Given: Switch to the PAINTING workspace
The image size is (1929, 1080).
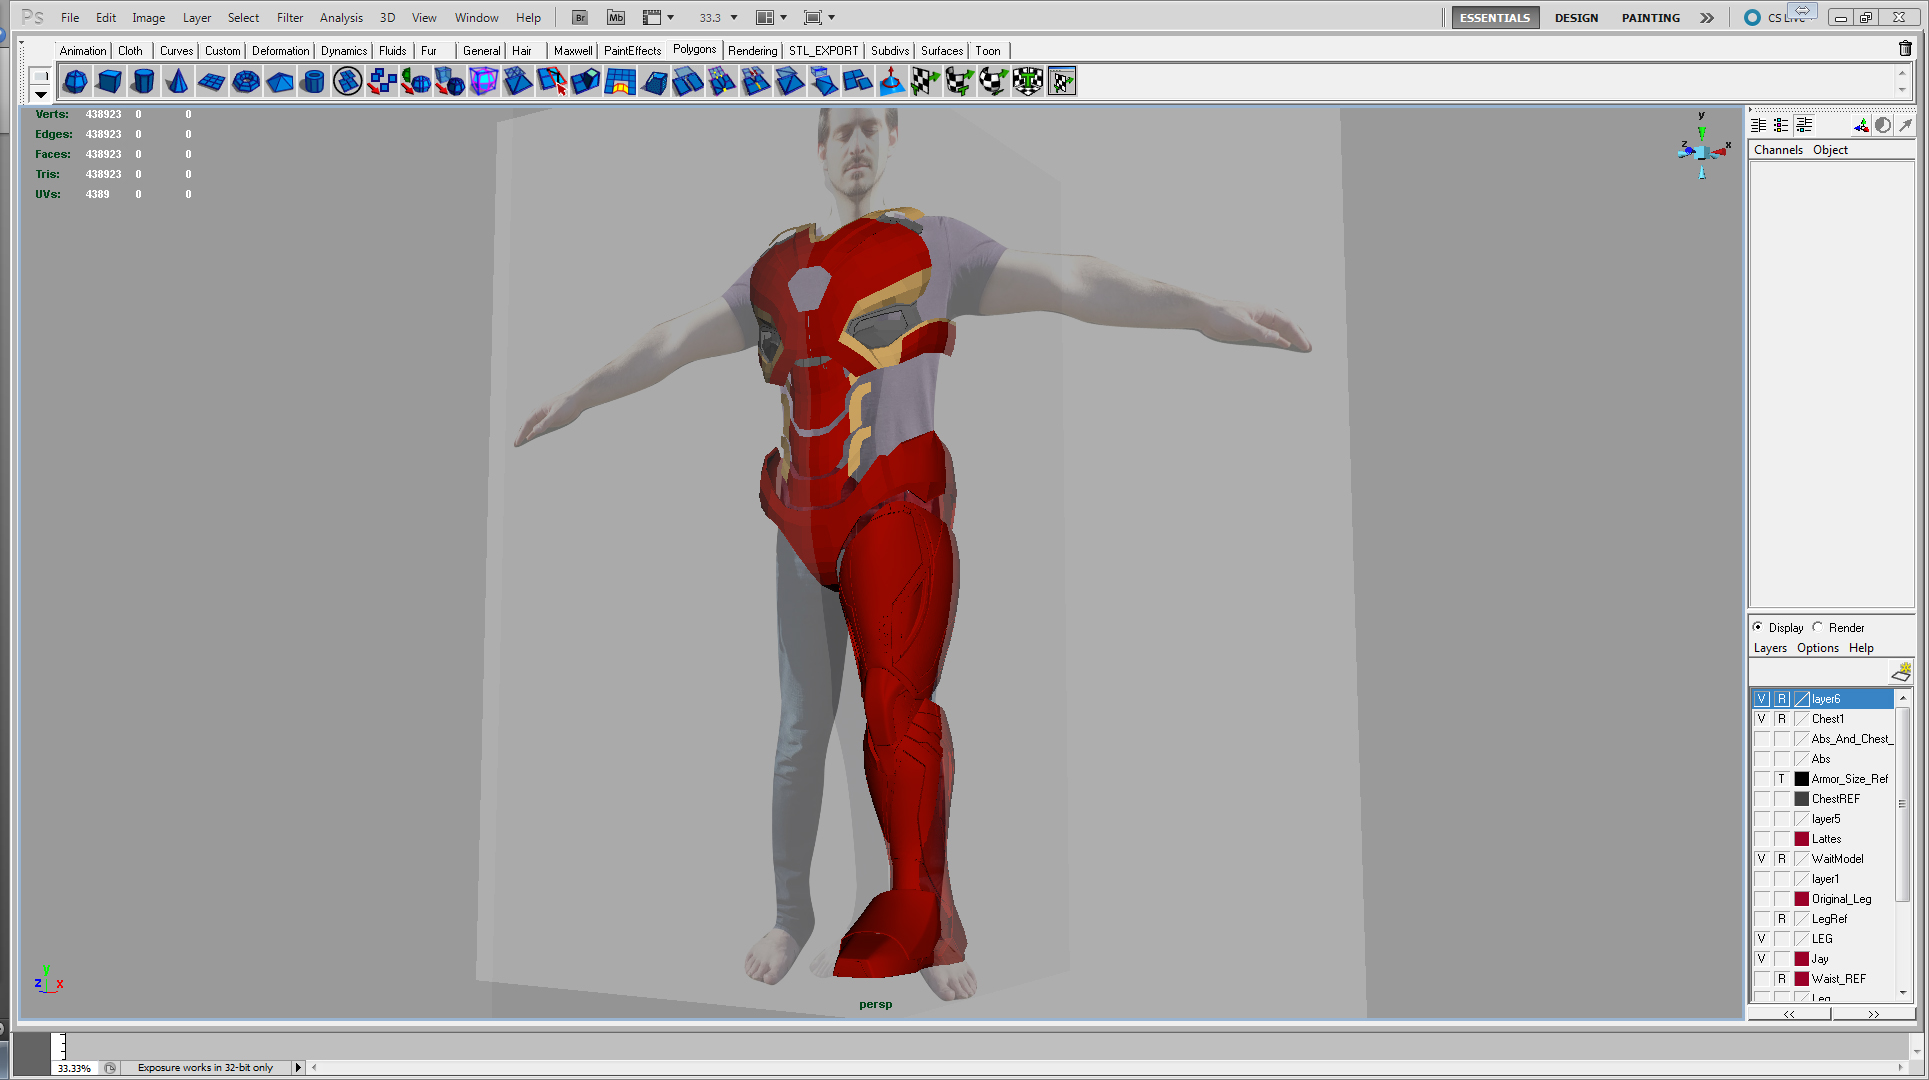Looking at the screenshot, I should click(x=1651, y=18).
